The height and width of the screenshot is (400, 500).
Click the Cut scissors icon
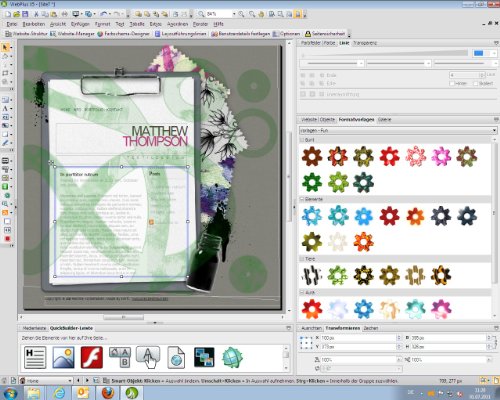(36, 14)
